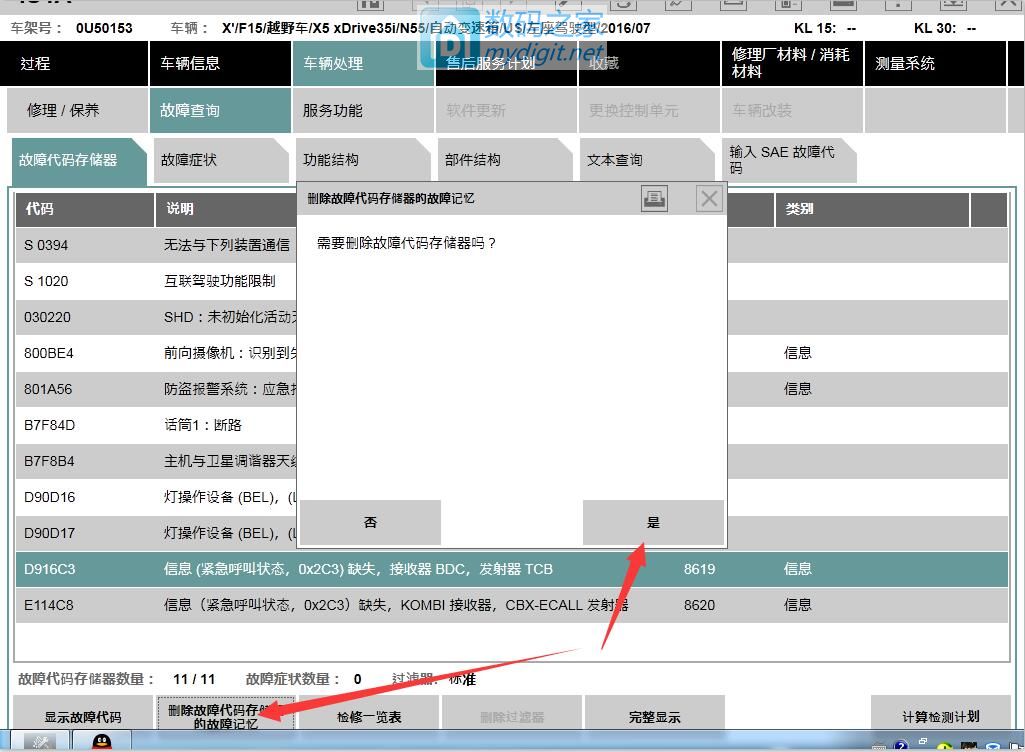Click the 类别 column header
Viewport: 1025px width, 752px height.
pos(872,209)
